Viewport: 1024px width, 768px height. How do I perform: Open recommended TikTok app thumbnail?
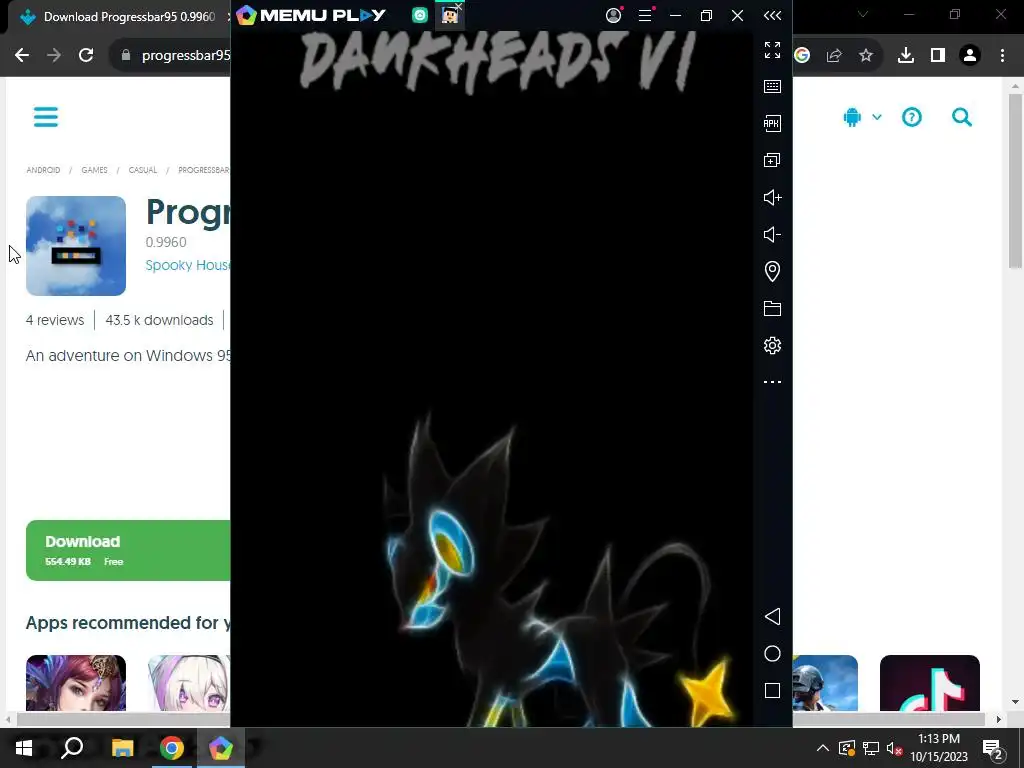pyautogui.click(x=929, y=682)
